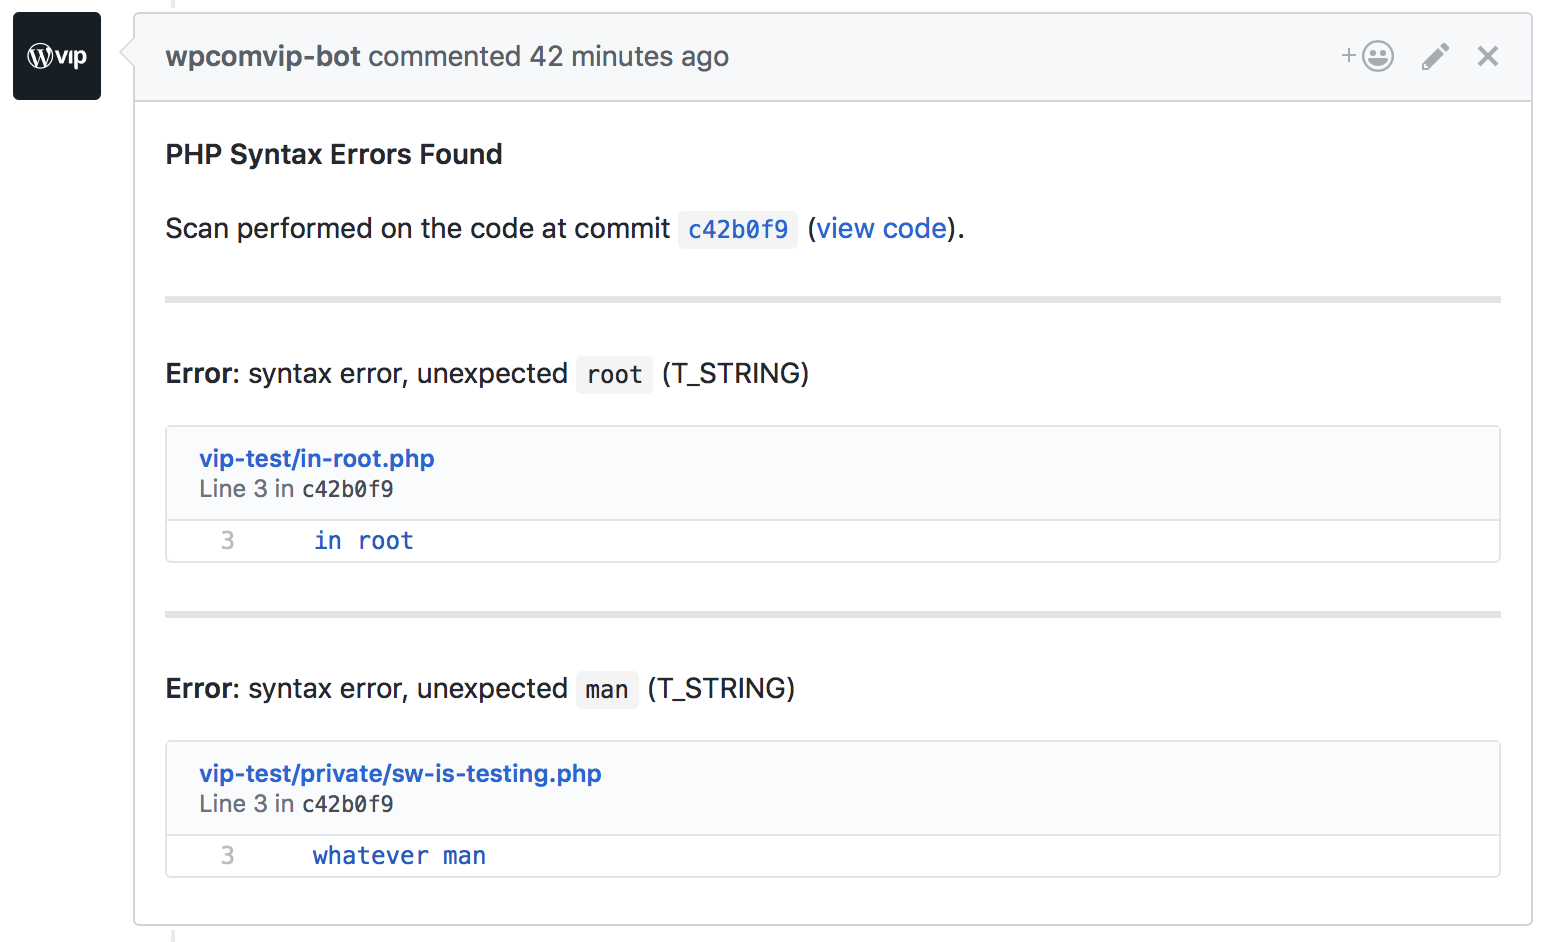
Task: Click commit hash under in-root.php
Action: (x=348, y=490)
